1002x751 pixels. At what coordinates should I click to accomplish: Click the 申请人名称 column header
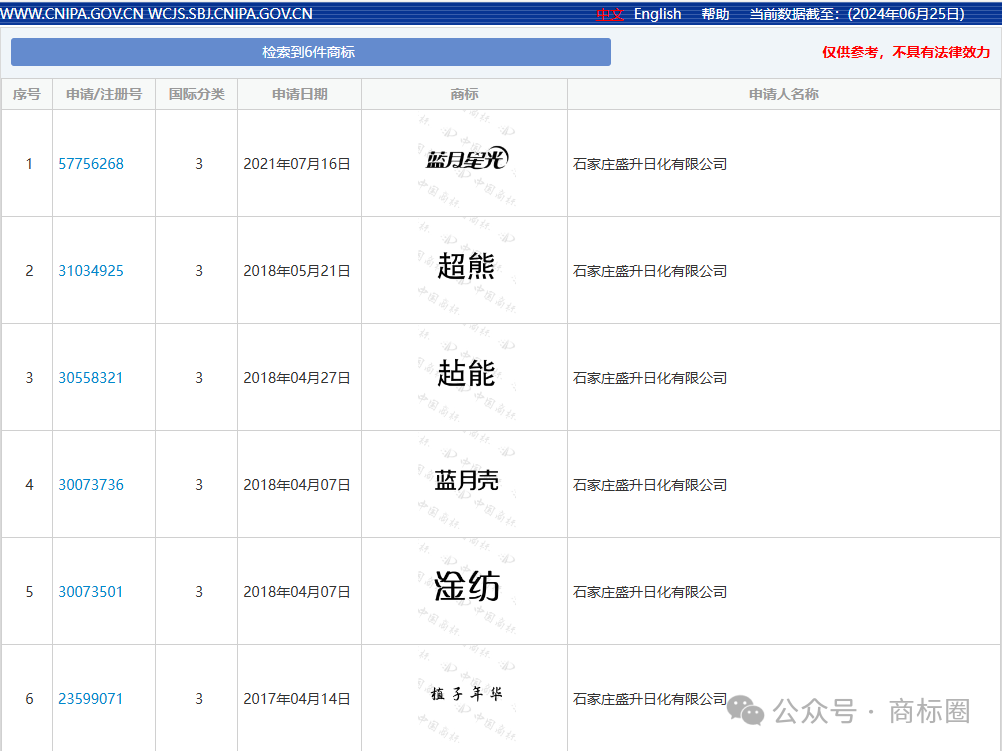[784, 94]
